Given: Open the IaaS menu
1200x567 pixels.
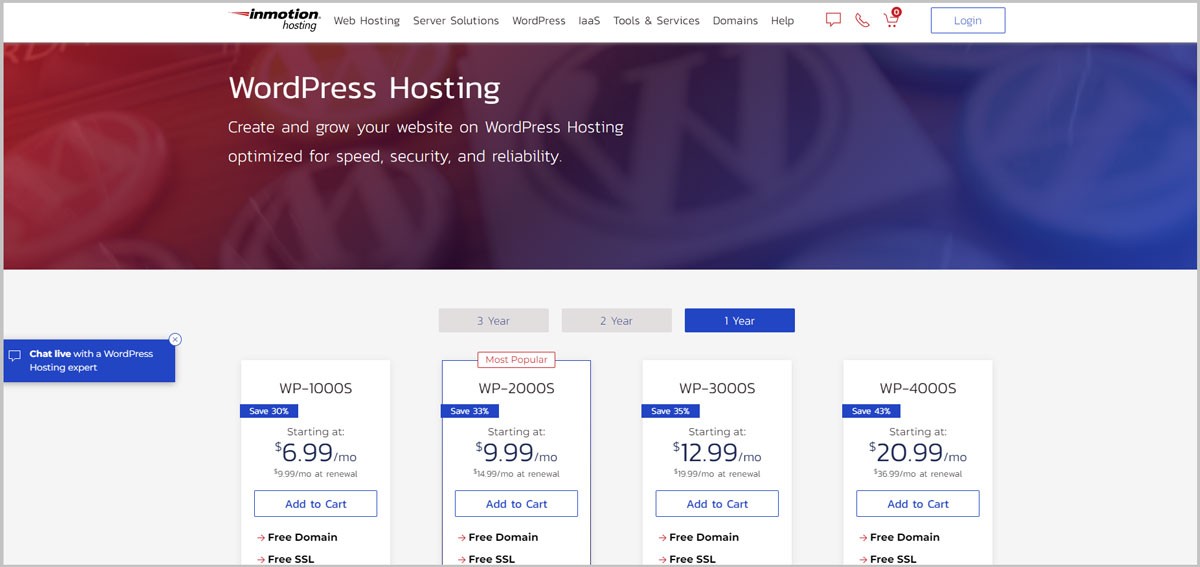Looking at the screenshot, I should [589, 20].
